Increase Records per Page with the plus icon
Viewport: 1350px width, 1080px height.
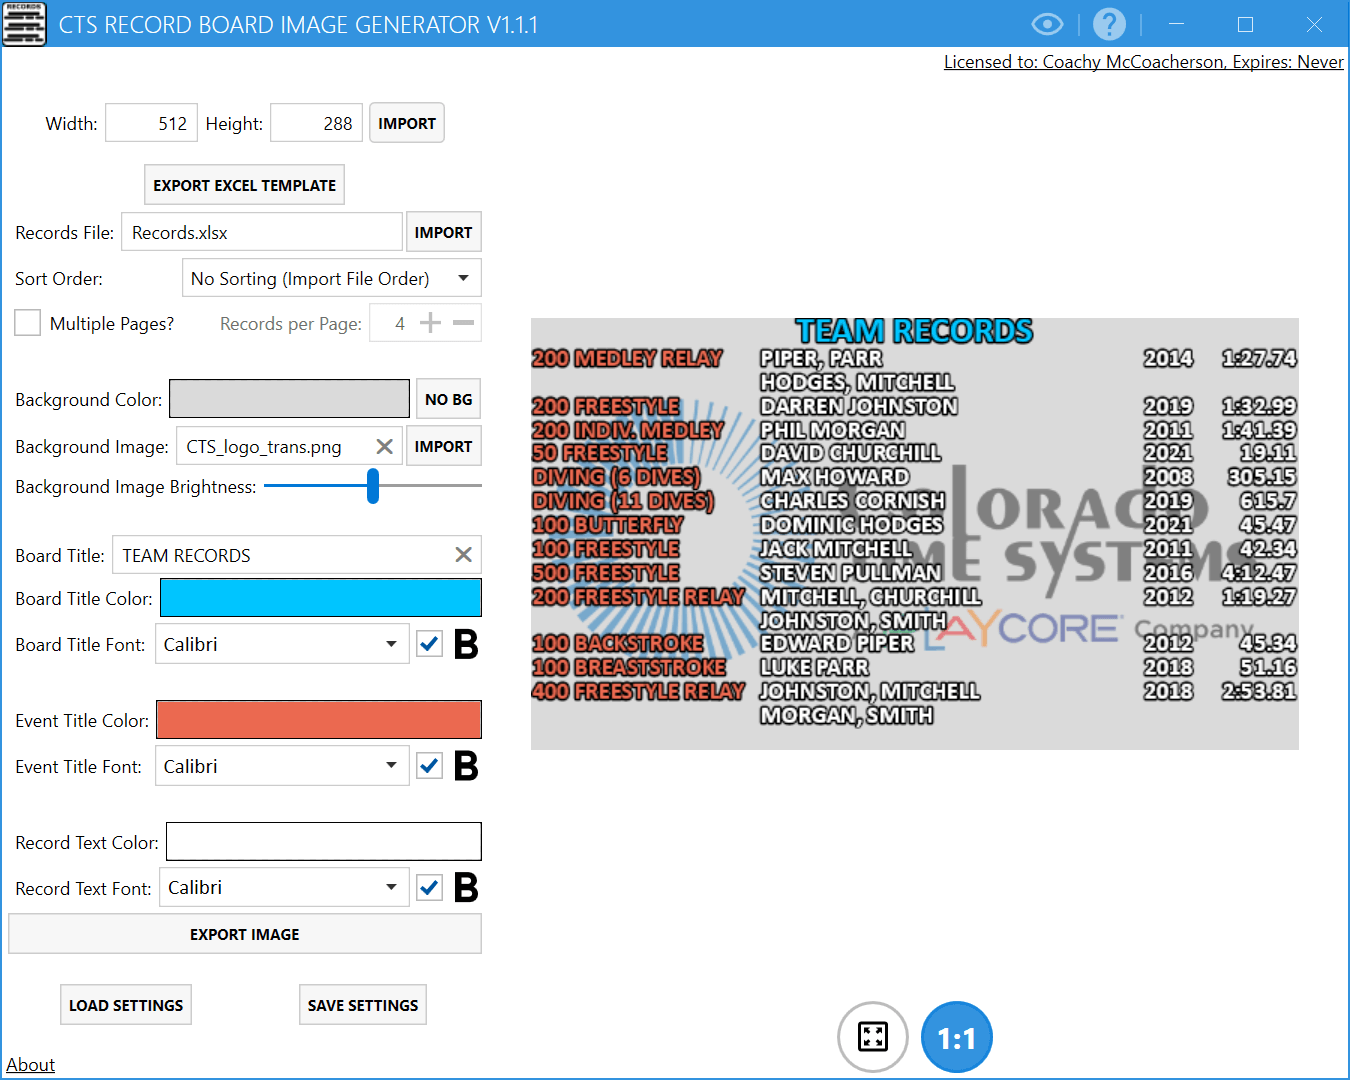tap(429, 322)
